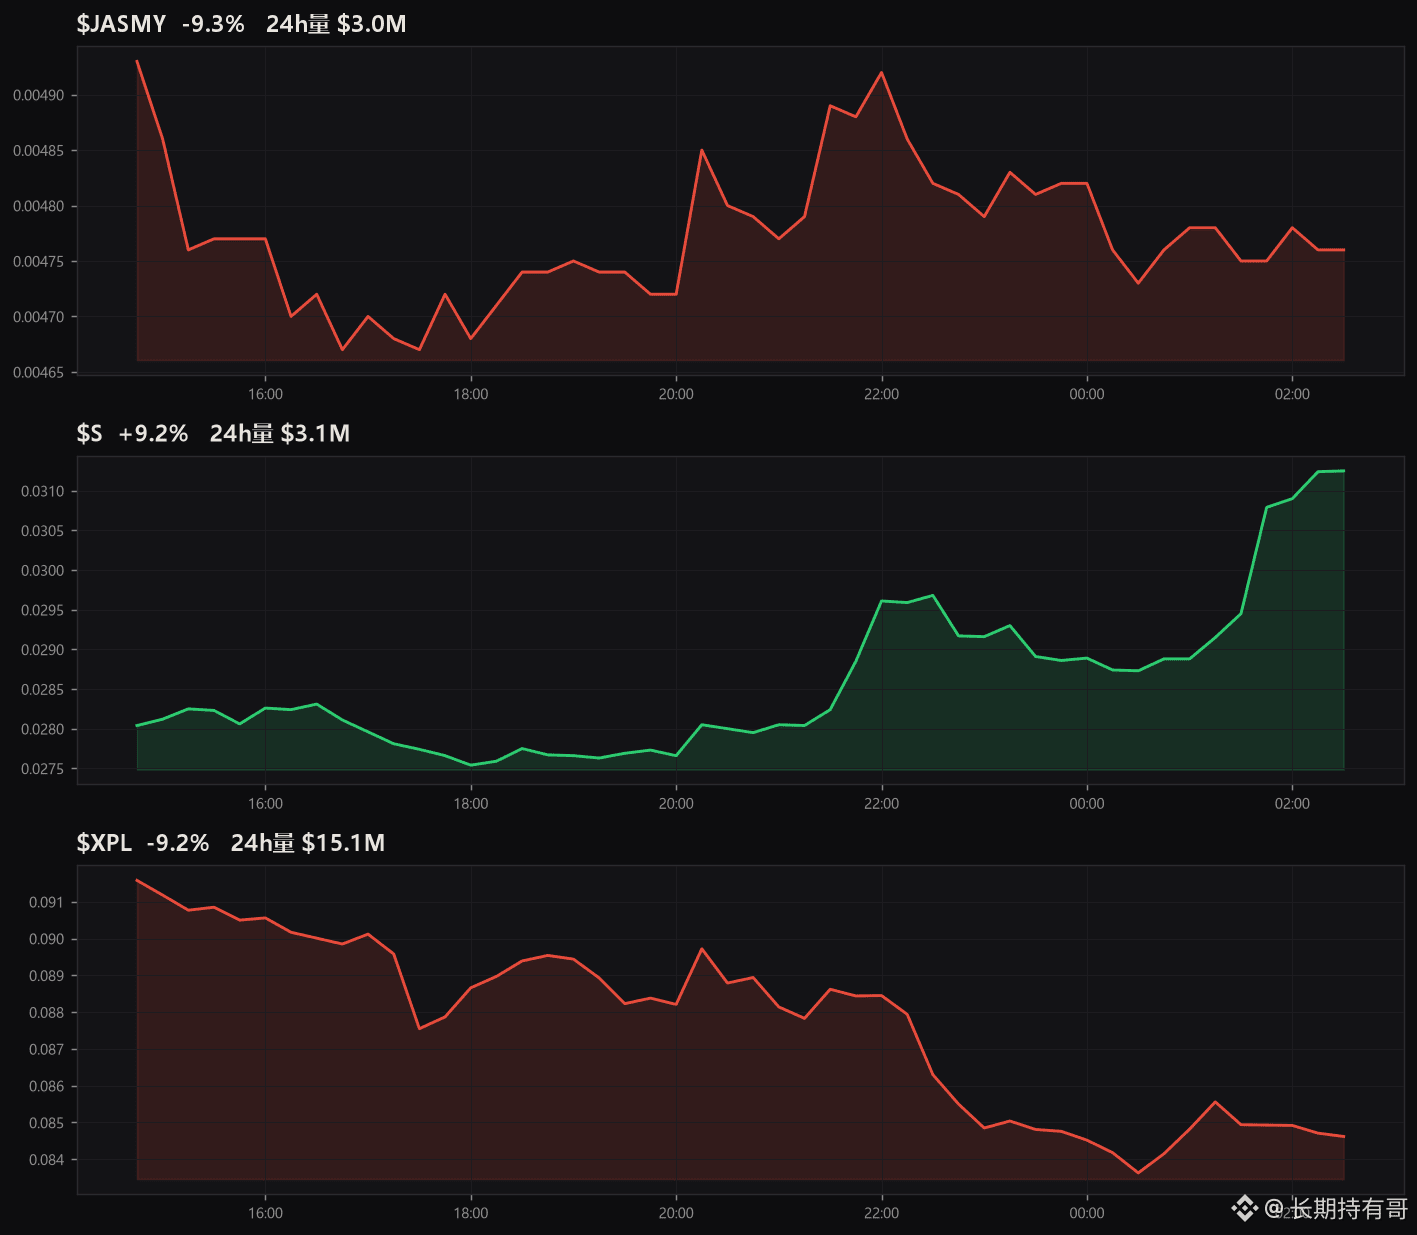This screenshot has width=1417, height=1235.
Task: Click the 0.0300 price axis label
Action: tap(42, 571)
